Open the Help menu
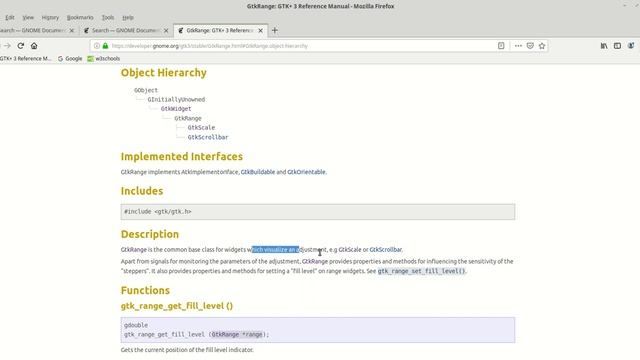 pyautogui.click(x=128, y=18)
